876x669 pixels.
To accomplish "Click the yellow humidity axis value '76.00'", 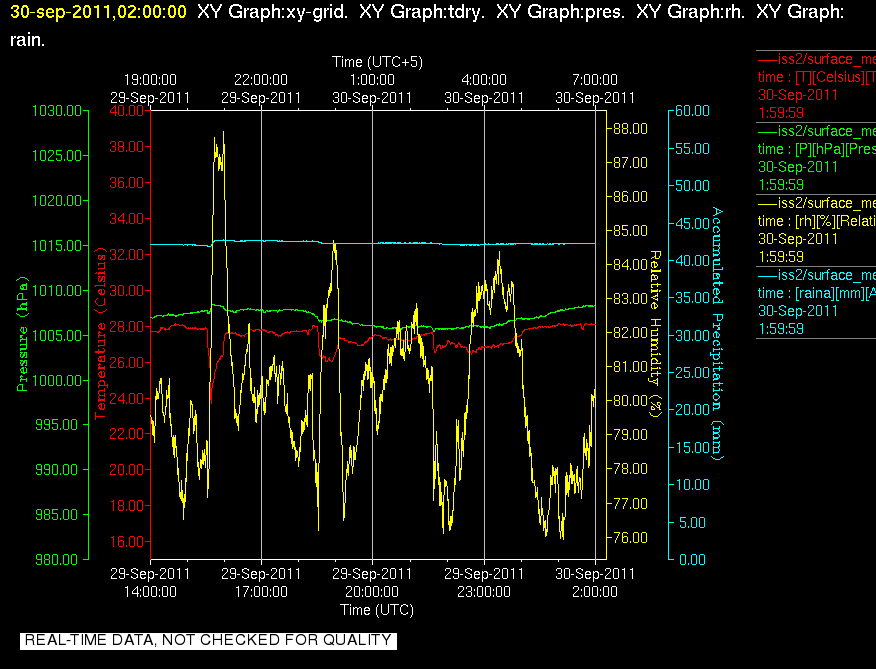I will pos(630,538).
